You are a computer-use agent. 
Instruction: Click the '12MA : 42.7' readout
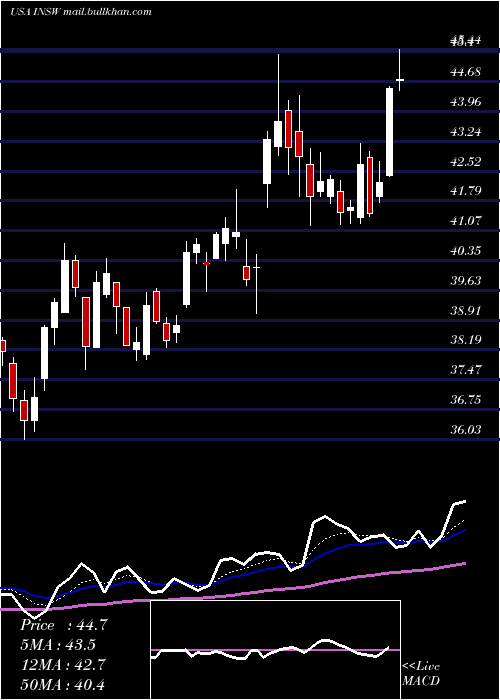pos(63,664)
